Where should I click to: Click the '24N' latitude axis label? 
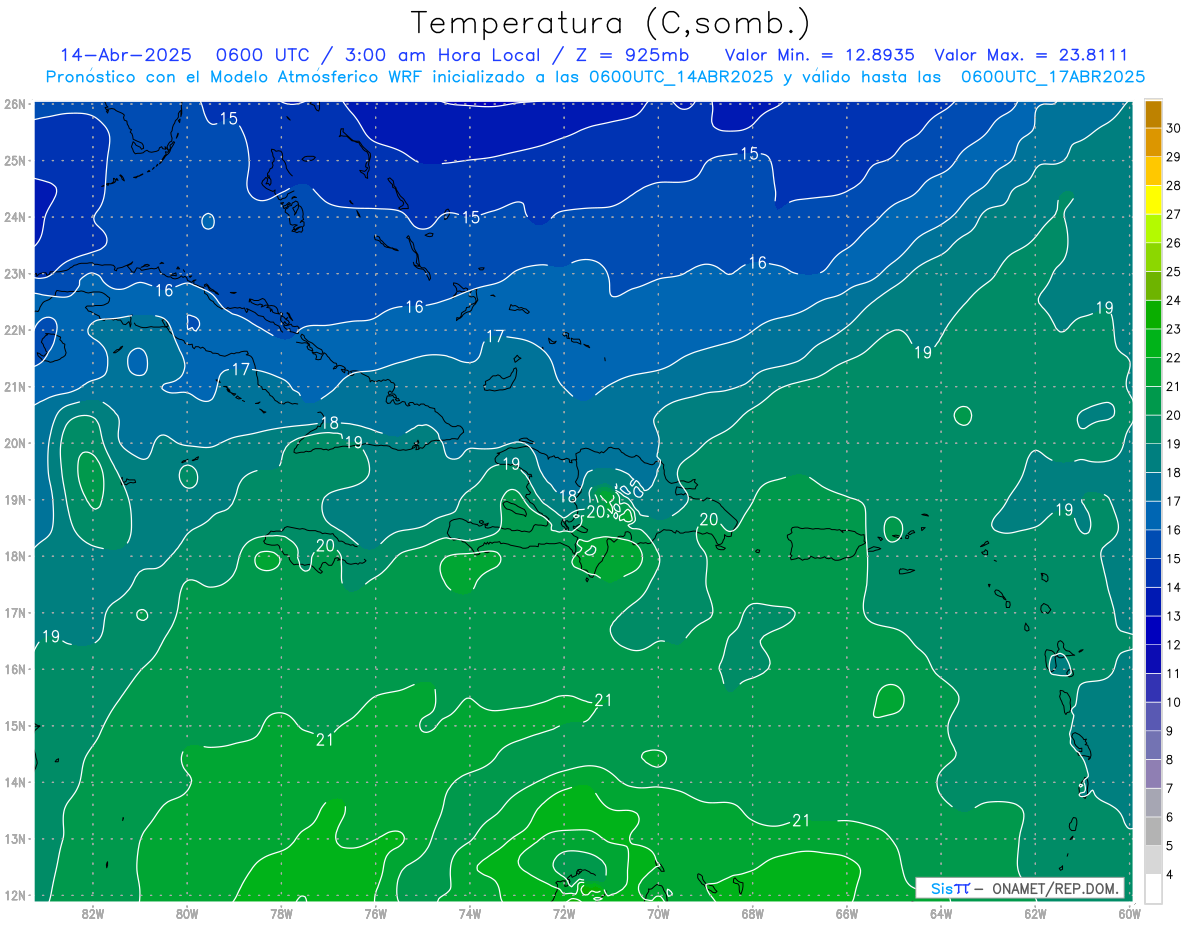[x=15, y=217]
